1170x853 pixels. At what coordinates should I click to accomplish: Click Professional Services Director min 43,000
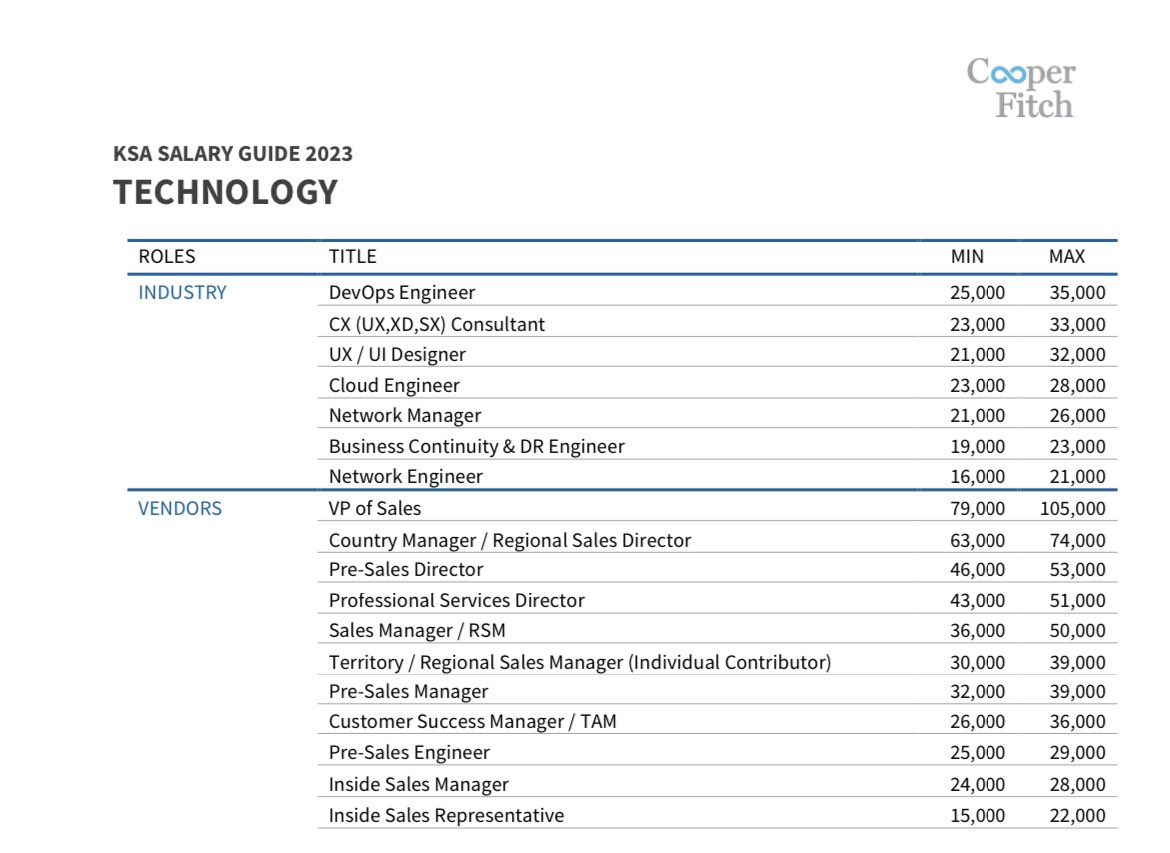point(977,601)
